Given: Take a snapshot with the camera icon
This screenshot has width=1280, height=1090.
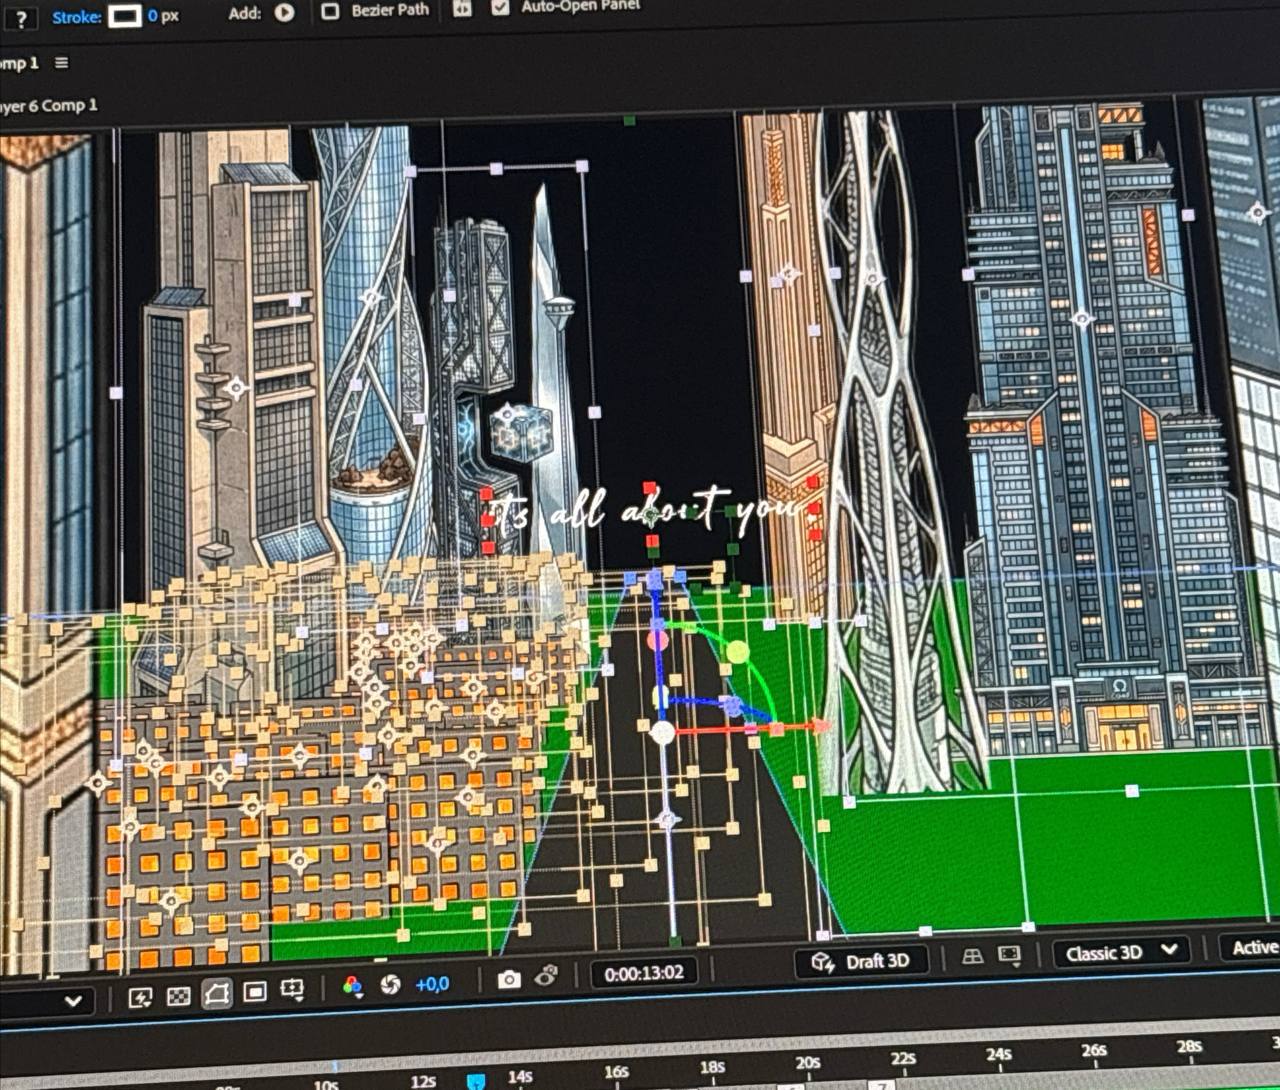Looking at the screenshot, I should (509, 979).
